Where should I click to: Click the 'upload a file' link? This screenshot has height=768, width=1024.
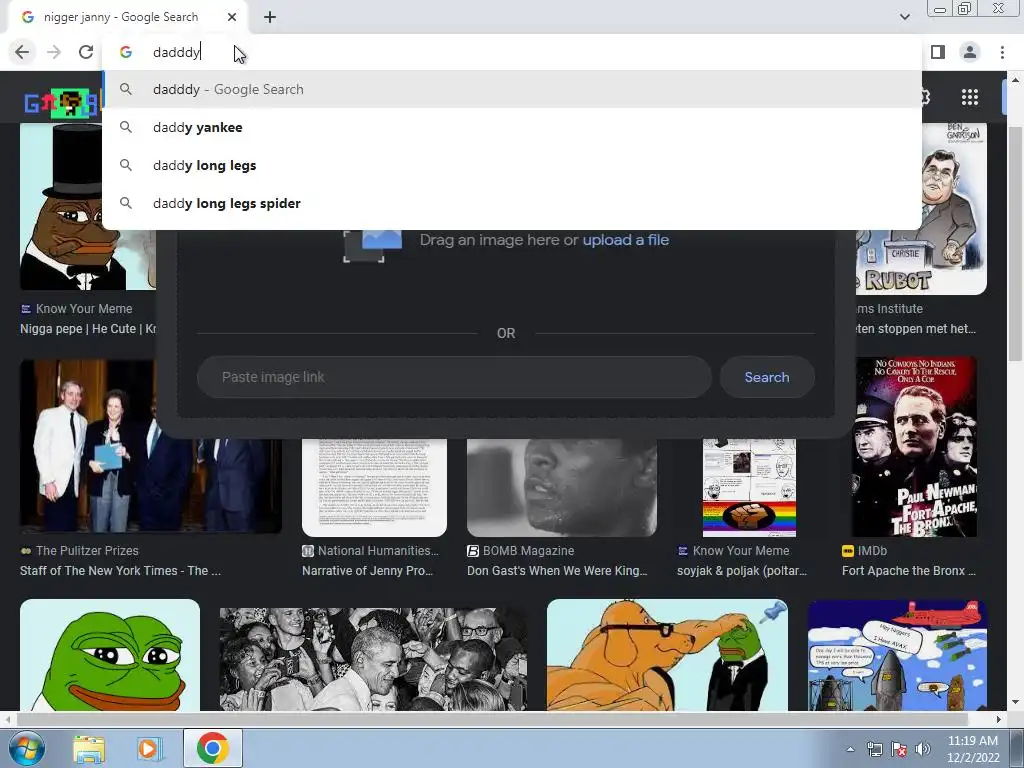pos(626,240)
